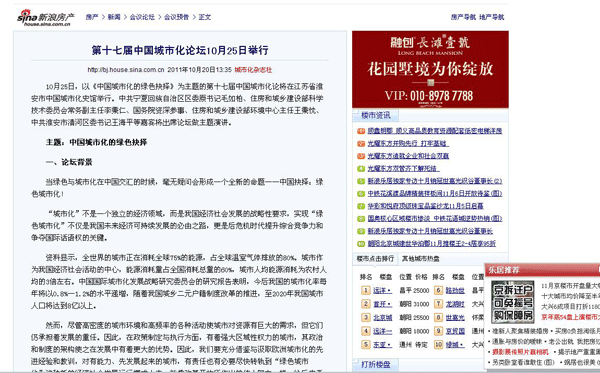This screenshot has height=373, width=600.
Task: Open 通胀与房价的暧昧 link in popup
Action: point(518,342)
